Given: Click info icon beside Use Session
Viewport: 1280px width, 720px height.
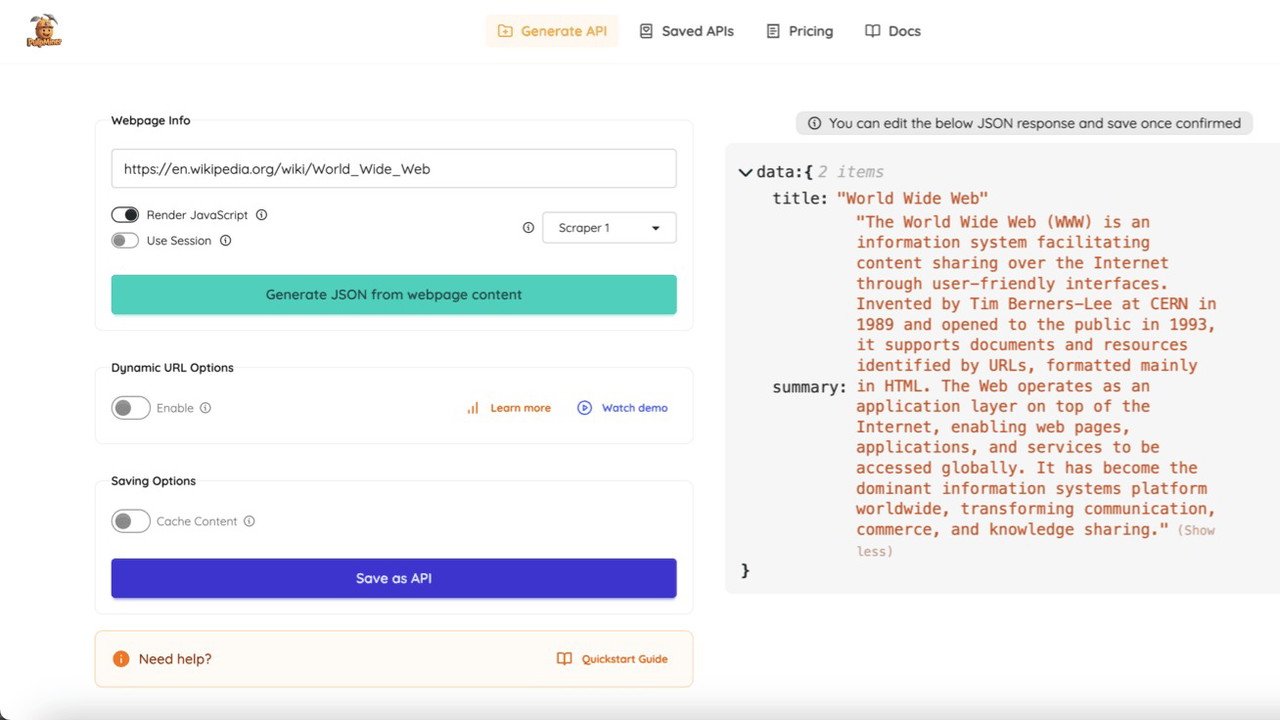Looking at the screenshot, I should pos(226,241).
